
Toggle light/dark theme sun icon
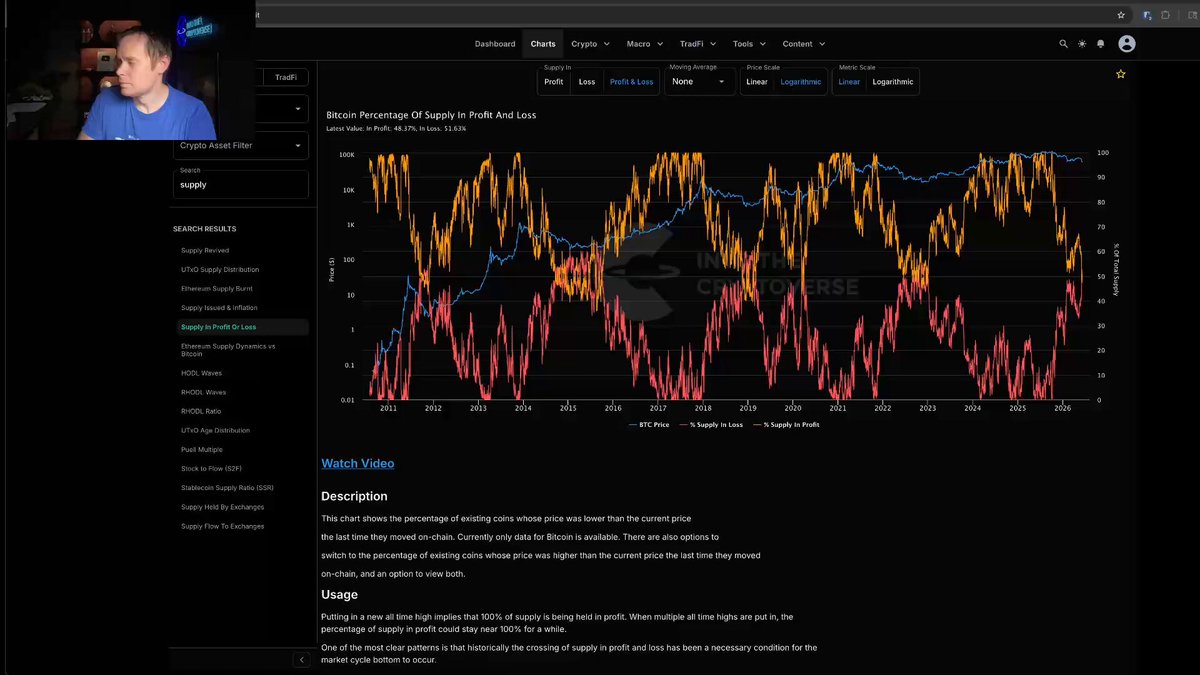(1081, 44)
